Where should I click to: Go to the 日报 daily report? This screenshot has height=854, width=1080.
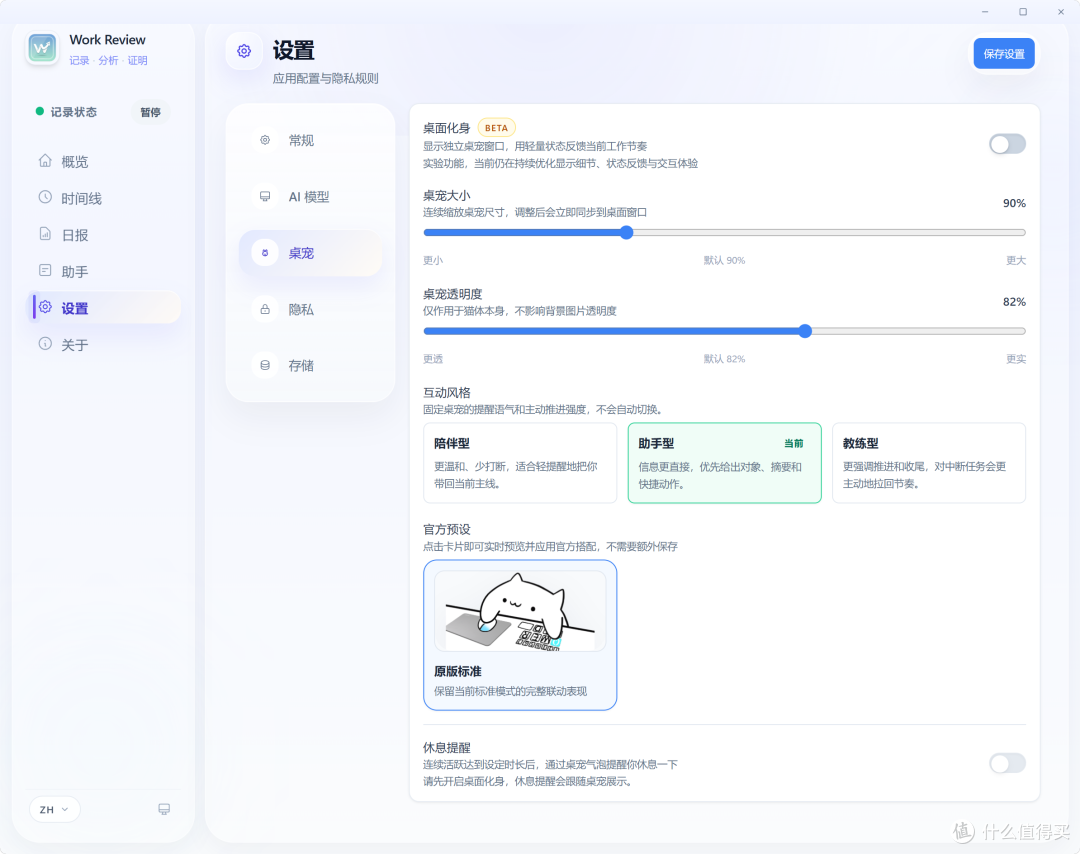(x=103, y=235)
